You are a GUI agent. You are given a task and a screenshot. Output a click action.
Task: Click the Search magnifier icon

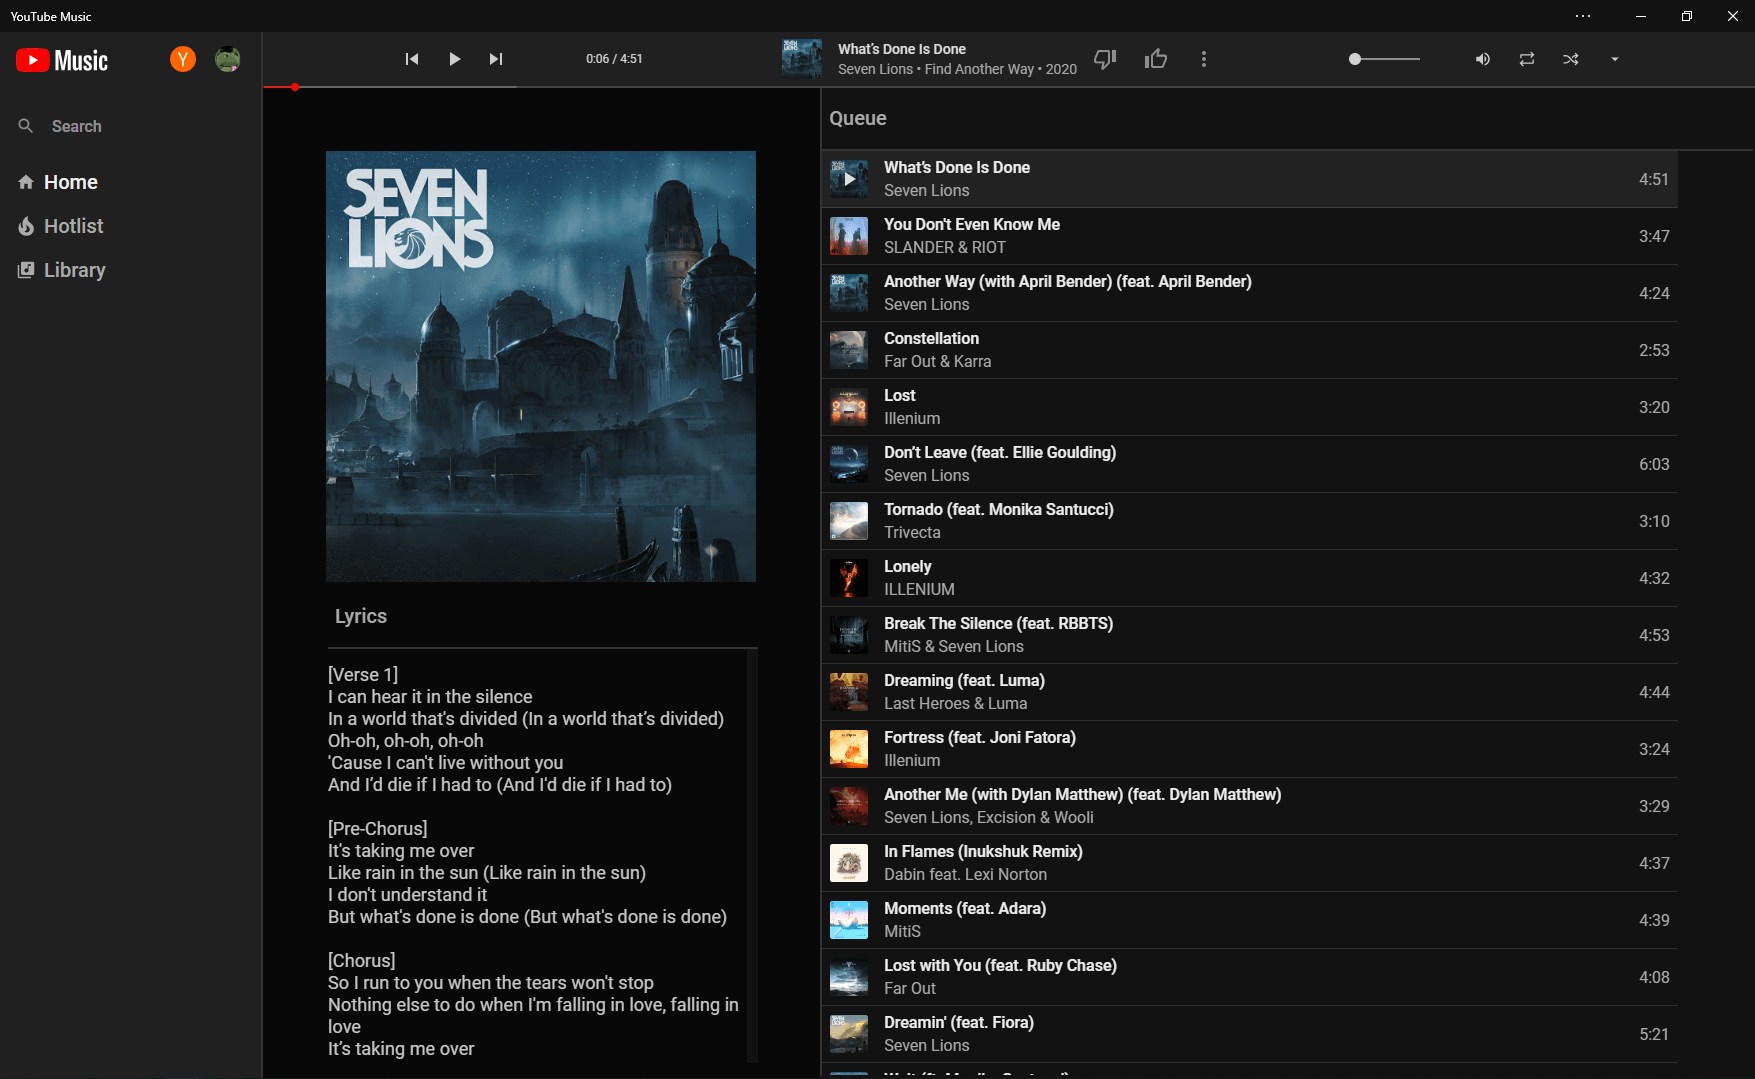pyautogui.click(x=26, y=126)
